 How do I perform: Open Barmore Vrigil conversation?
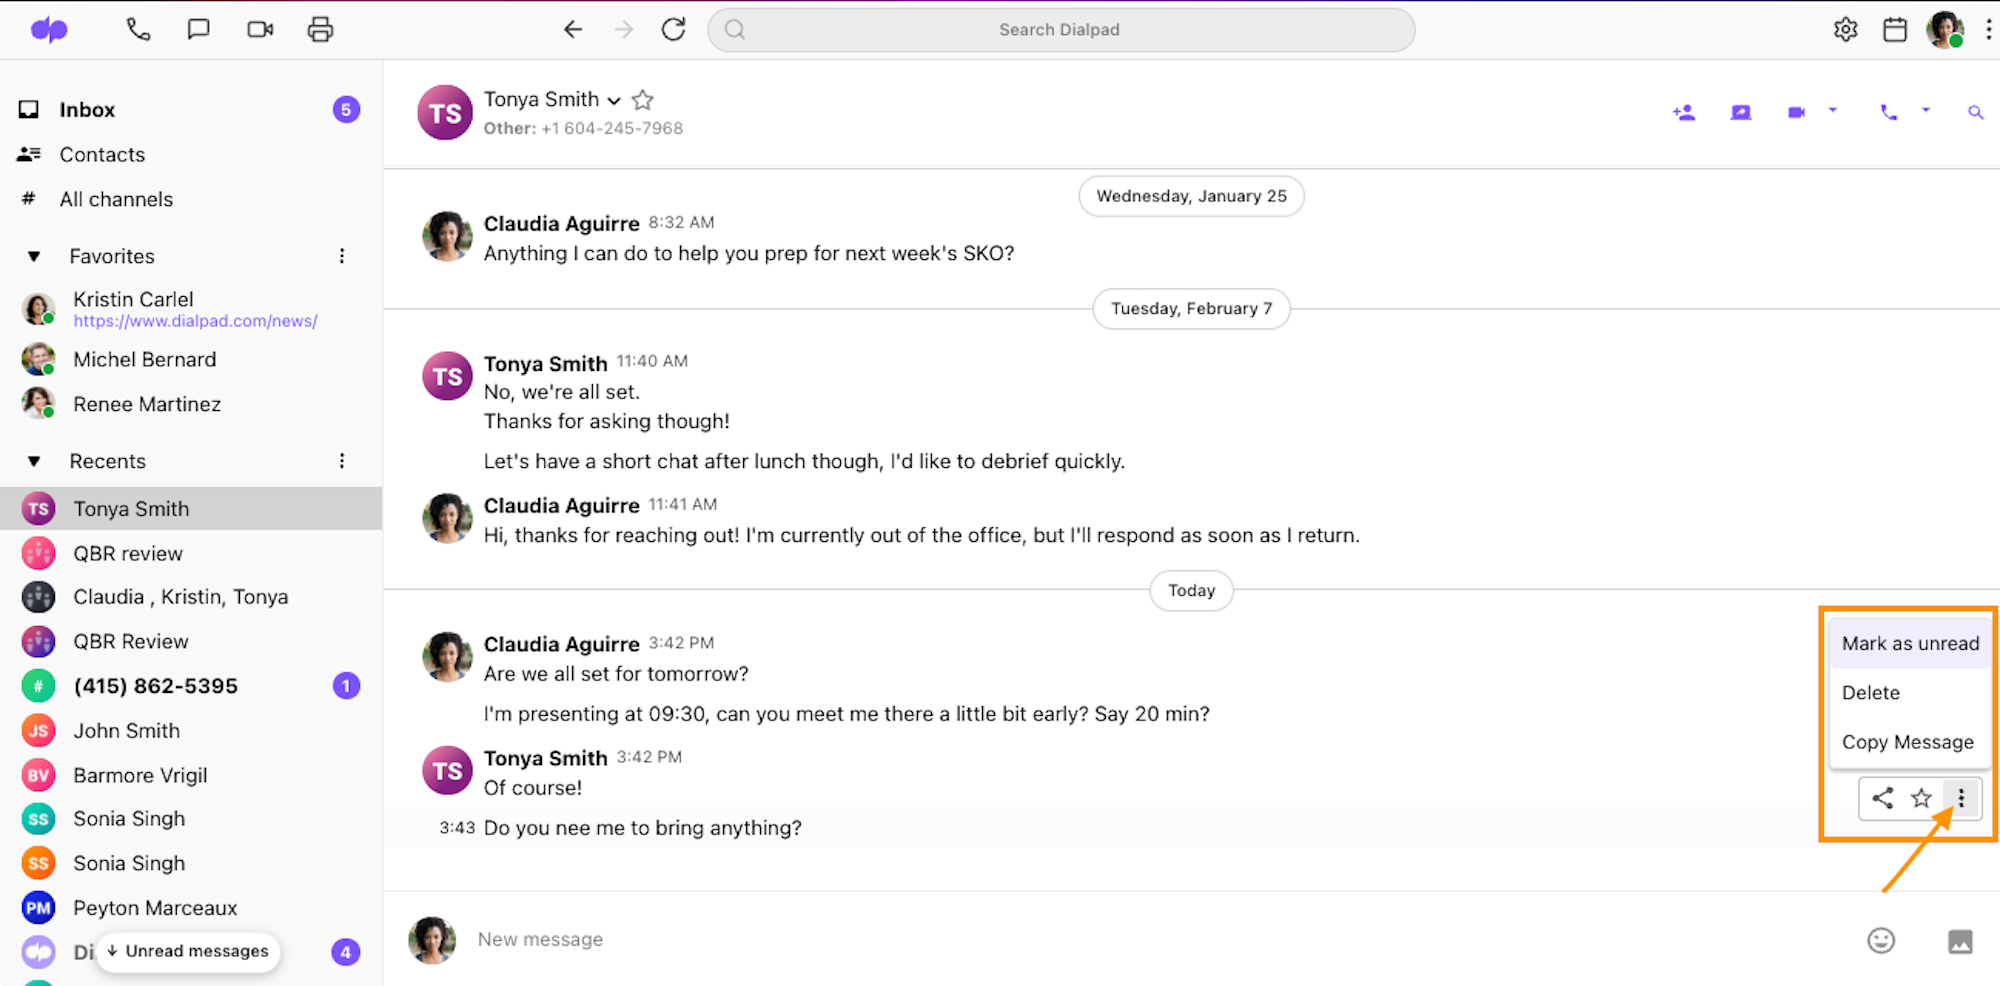pyautogui.click(x=140, y=776)
